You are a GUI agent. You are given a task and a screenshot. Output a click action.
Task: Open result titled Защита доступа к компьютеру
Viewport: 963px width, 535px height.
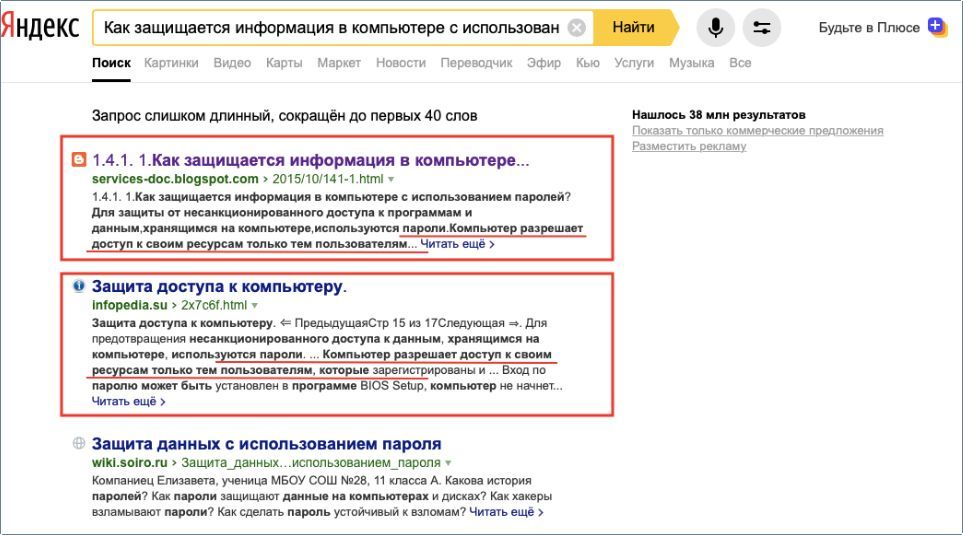coord(219,286)
